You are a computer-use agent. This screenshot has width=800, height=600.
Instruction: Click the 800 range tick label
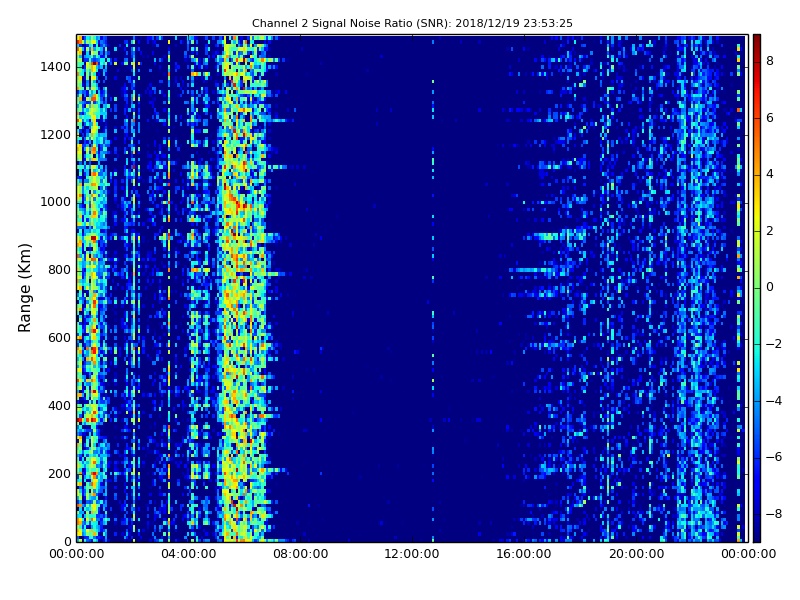click(x=59, y=270)
